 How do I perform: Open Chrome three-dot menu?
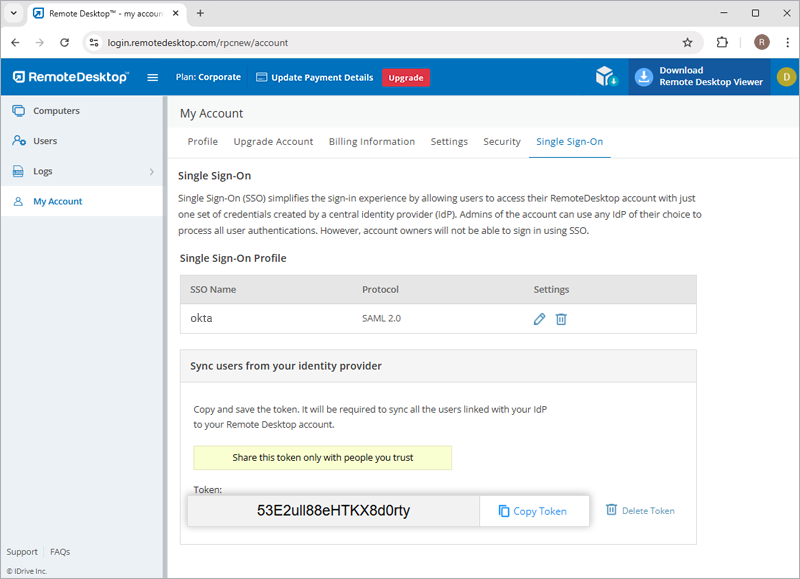(786, 43)
